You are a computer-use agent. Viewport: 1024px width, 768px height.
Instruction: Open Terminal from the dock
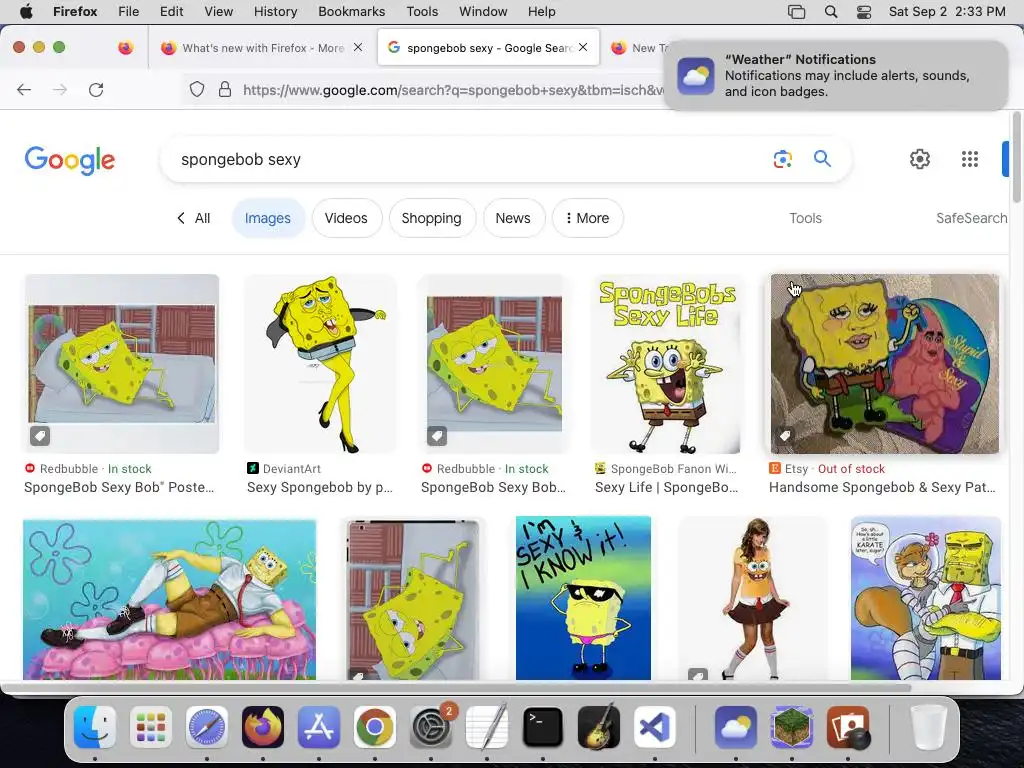coord(543,727)
